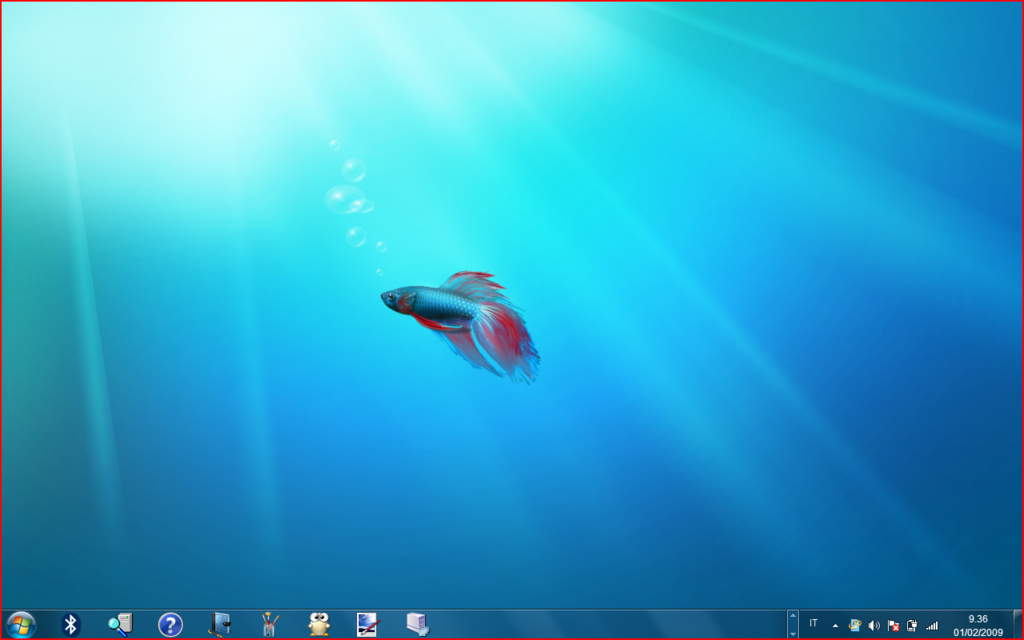Show hidden tray icons with the arrow
Viewport: 1024px width, 640px height.
coord(835,626)
